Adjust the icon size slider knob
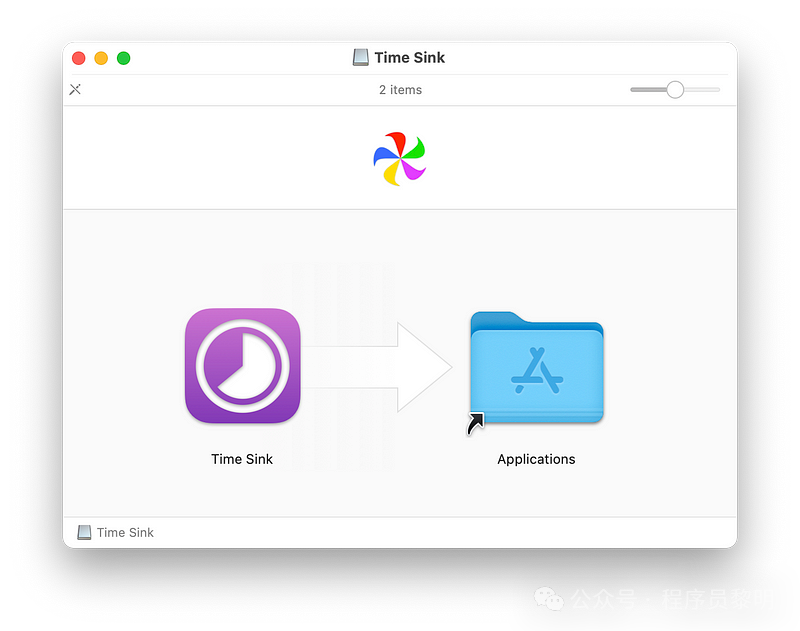 coord(675,90)
